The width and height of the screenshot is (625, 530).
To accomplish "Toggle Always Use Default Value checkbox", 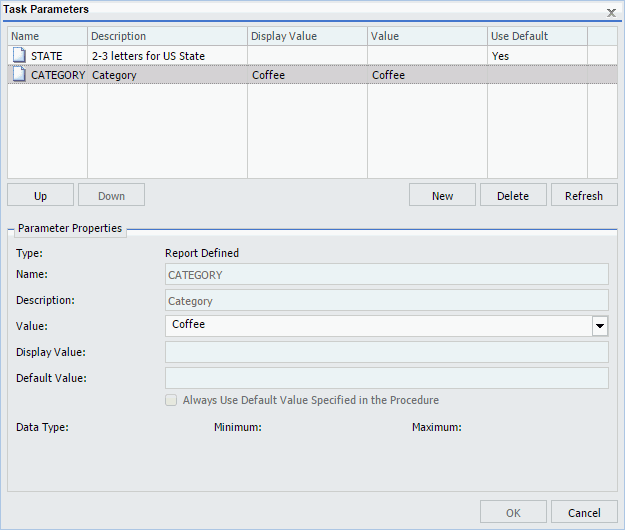I will tap(172, 400).
